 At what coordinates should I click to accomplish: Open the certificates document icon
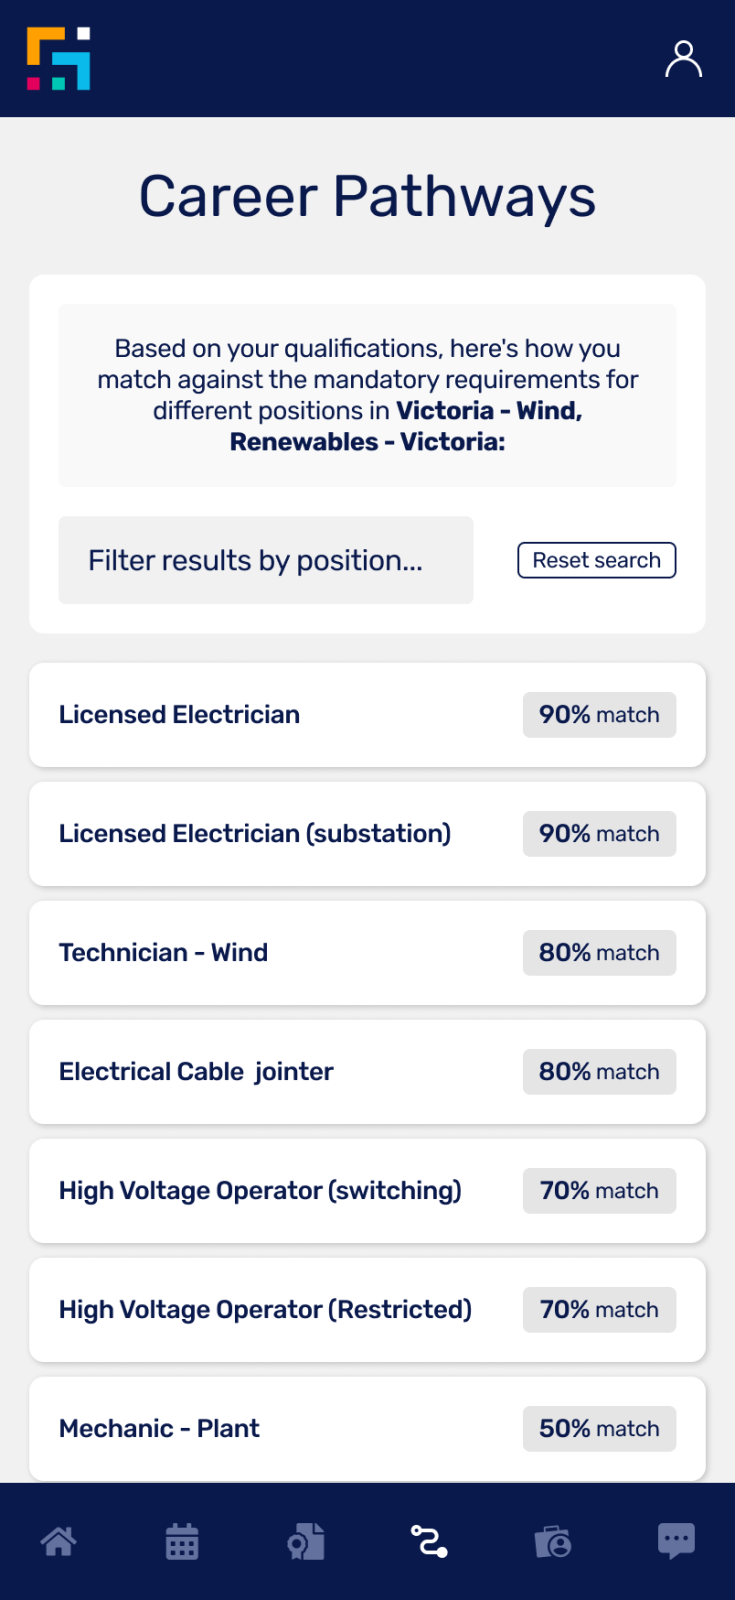point(306,1541)
